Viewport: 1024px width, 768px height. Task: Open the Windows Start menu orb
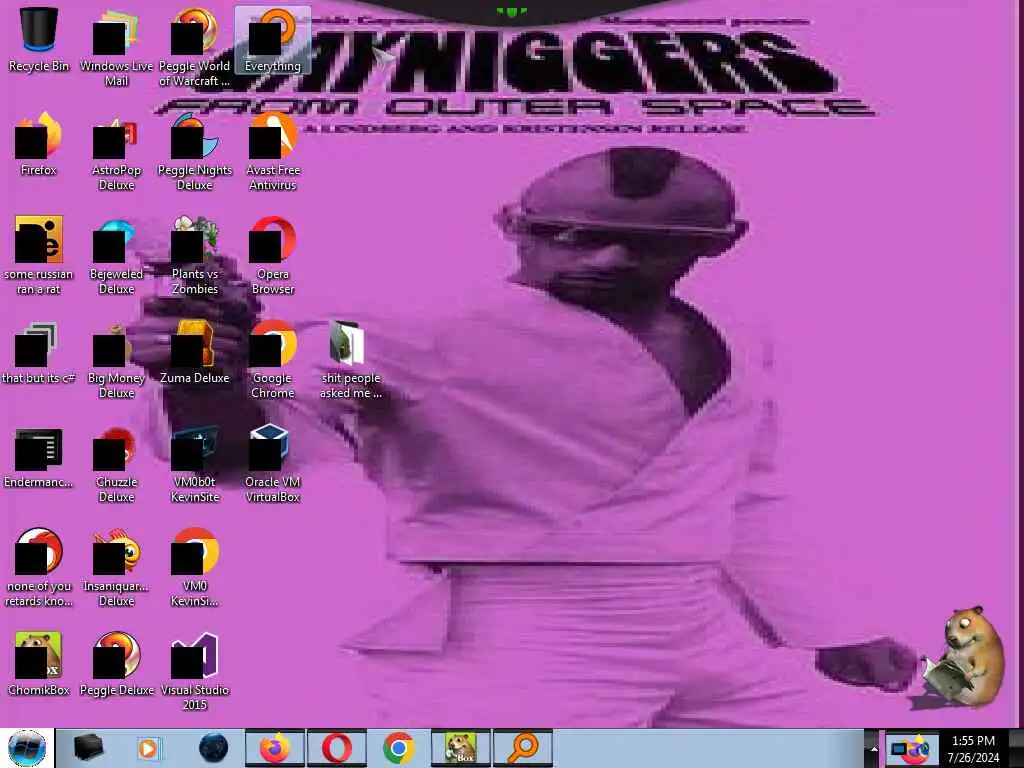tap(27, 748)
